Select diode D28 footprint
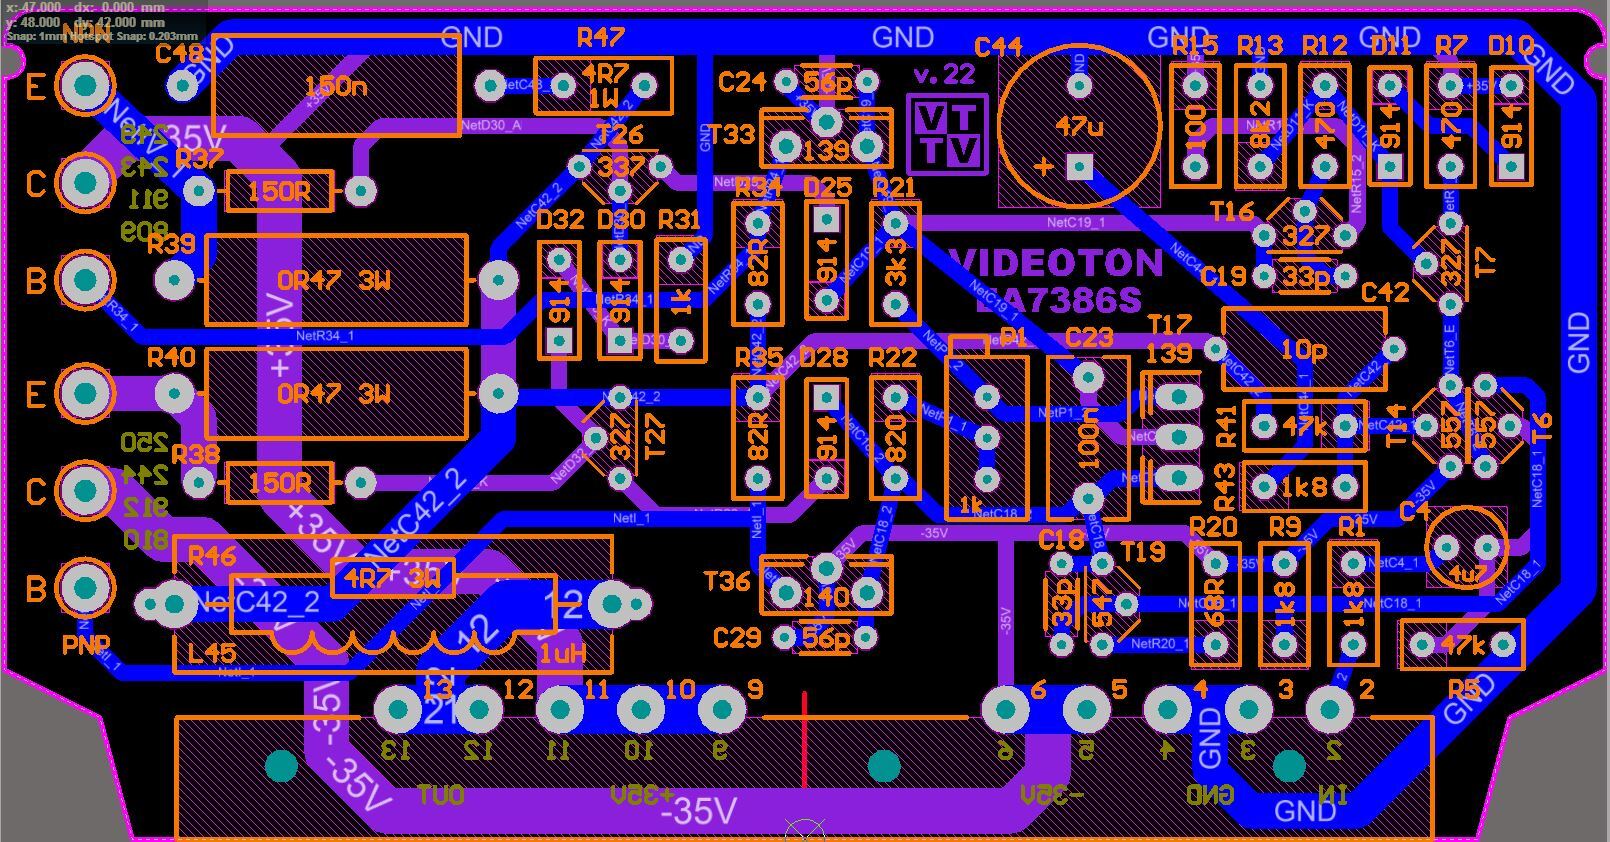Image resolution: width=1610 pixels, height=842 pixels. point(826,438)
